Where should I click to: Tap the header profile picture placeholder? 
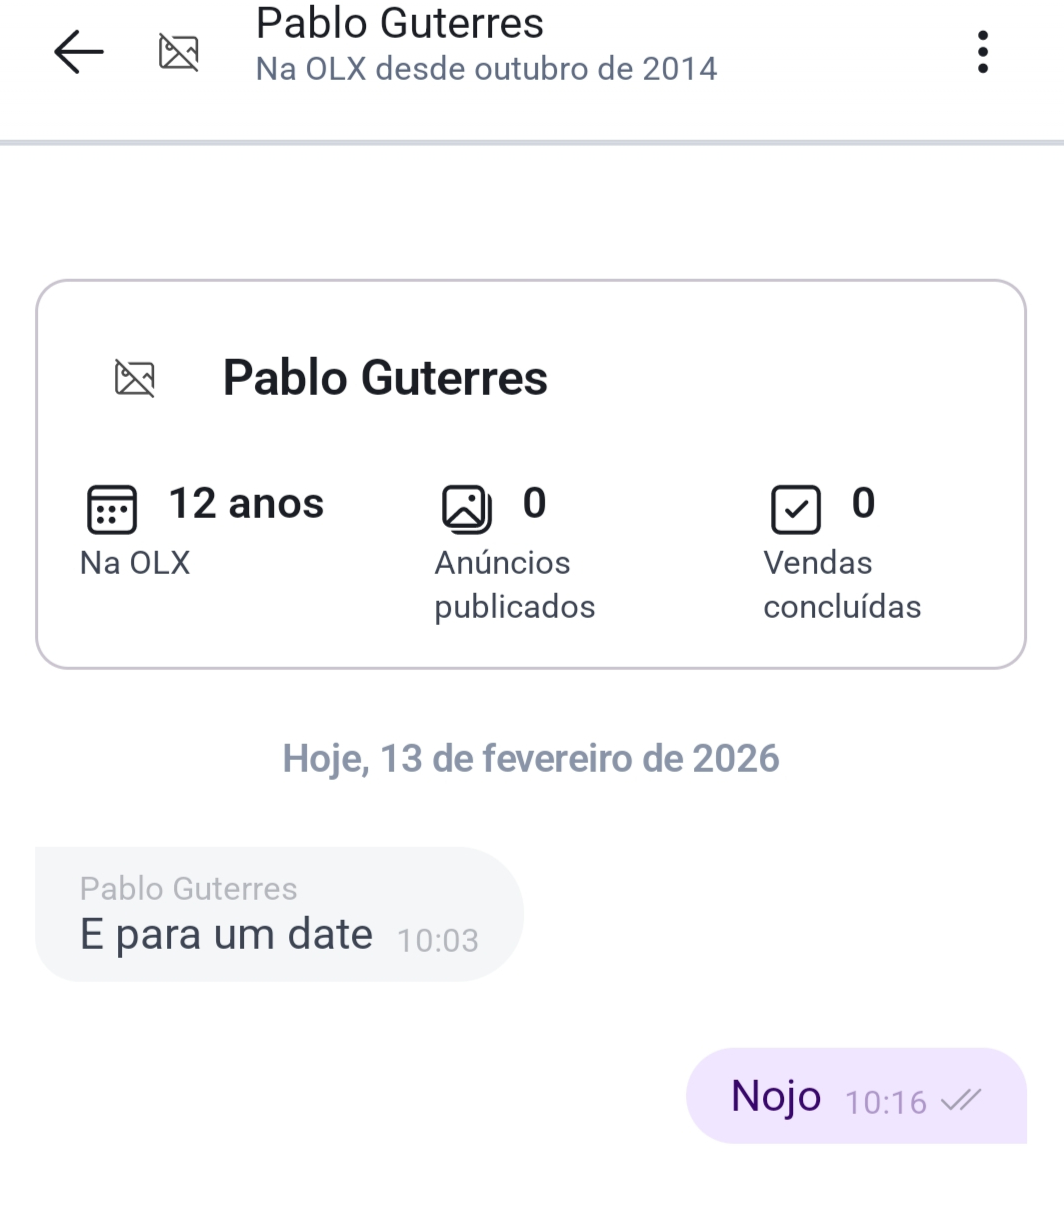[x=179, y=52]
